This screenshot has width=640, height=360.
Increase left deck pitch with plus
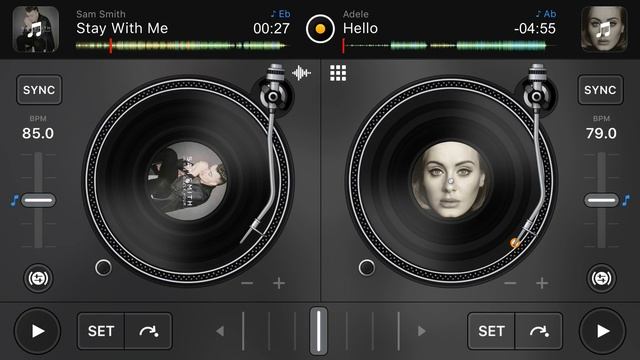tap(279, 283)
